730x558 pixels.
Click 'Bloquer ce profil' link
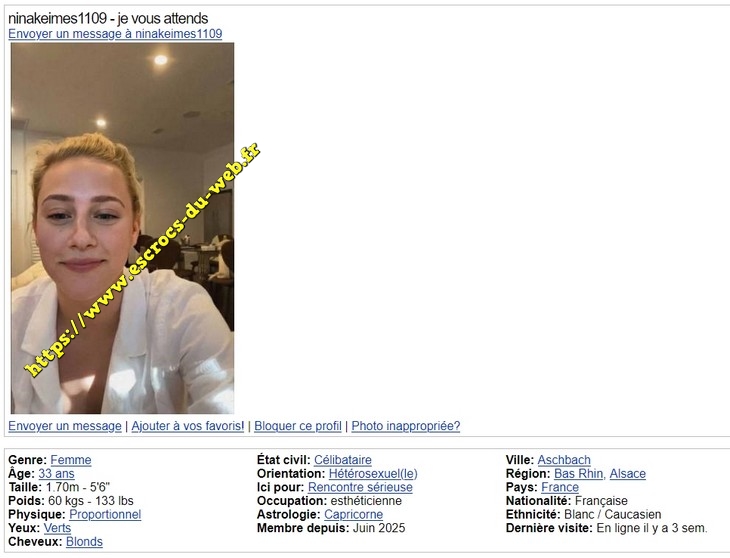(298, 426)
